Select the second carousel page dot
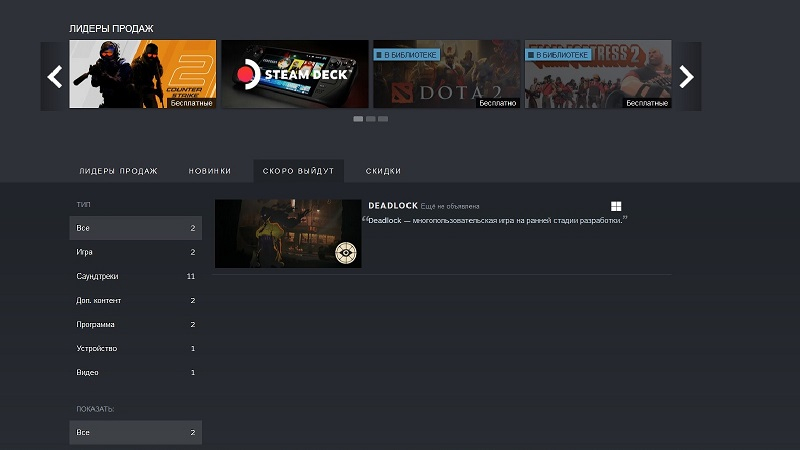Viewport: 800px width, 450px height. [370, 119]
